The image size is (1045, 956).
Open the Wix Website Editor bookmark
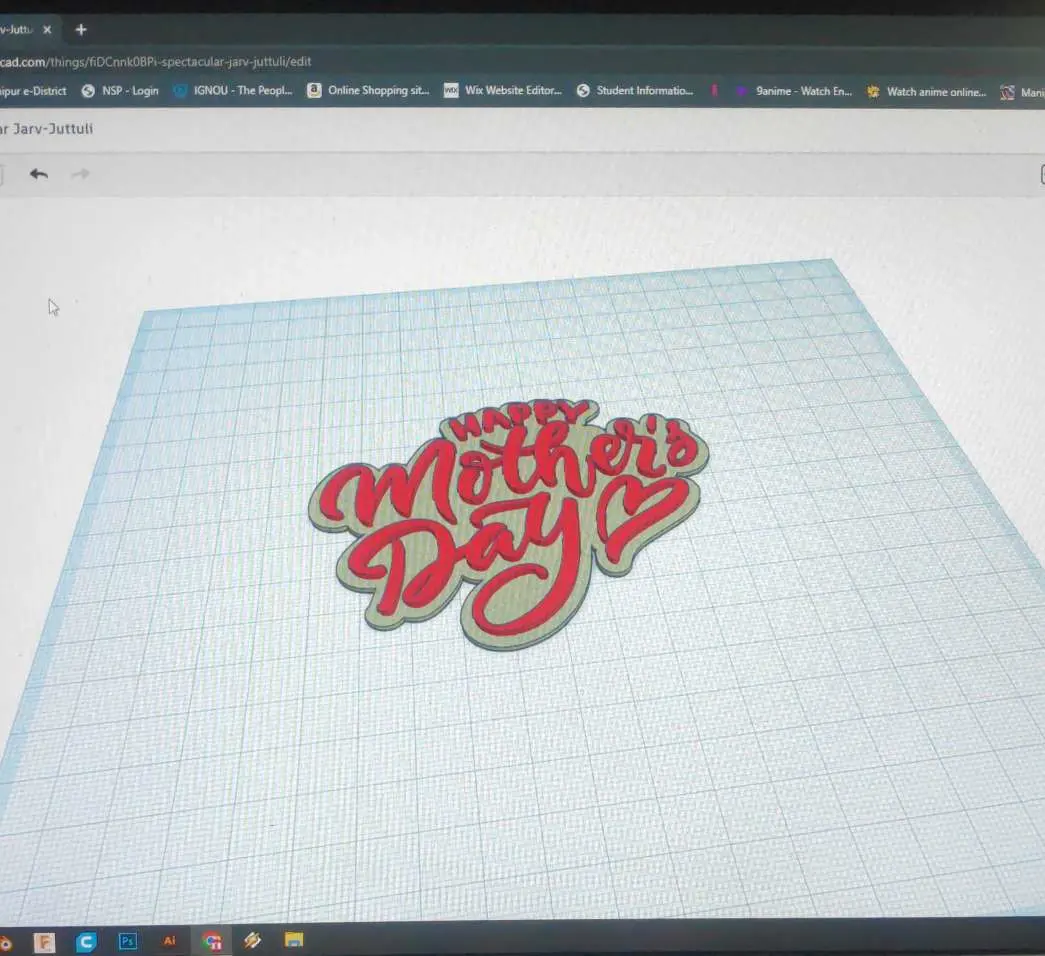coord(503,90)
